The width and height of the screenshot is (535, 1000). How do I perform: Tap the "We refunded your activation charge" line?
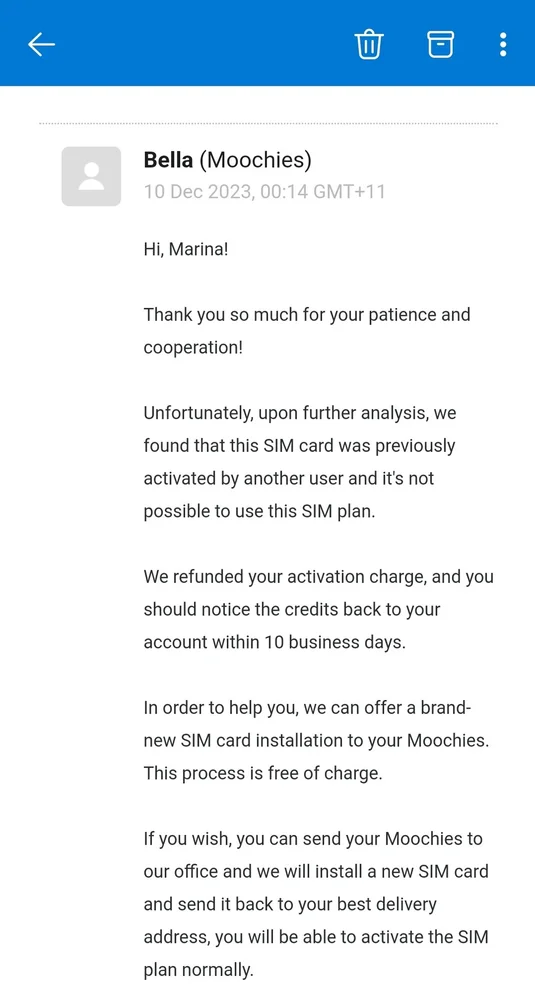click(318, 577)
